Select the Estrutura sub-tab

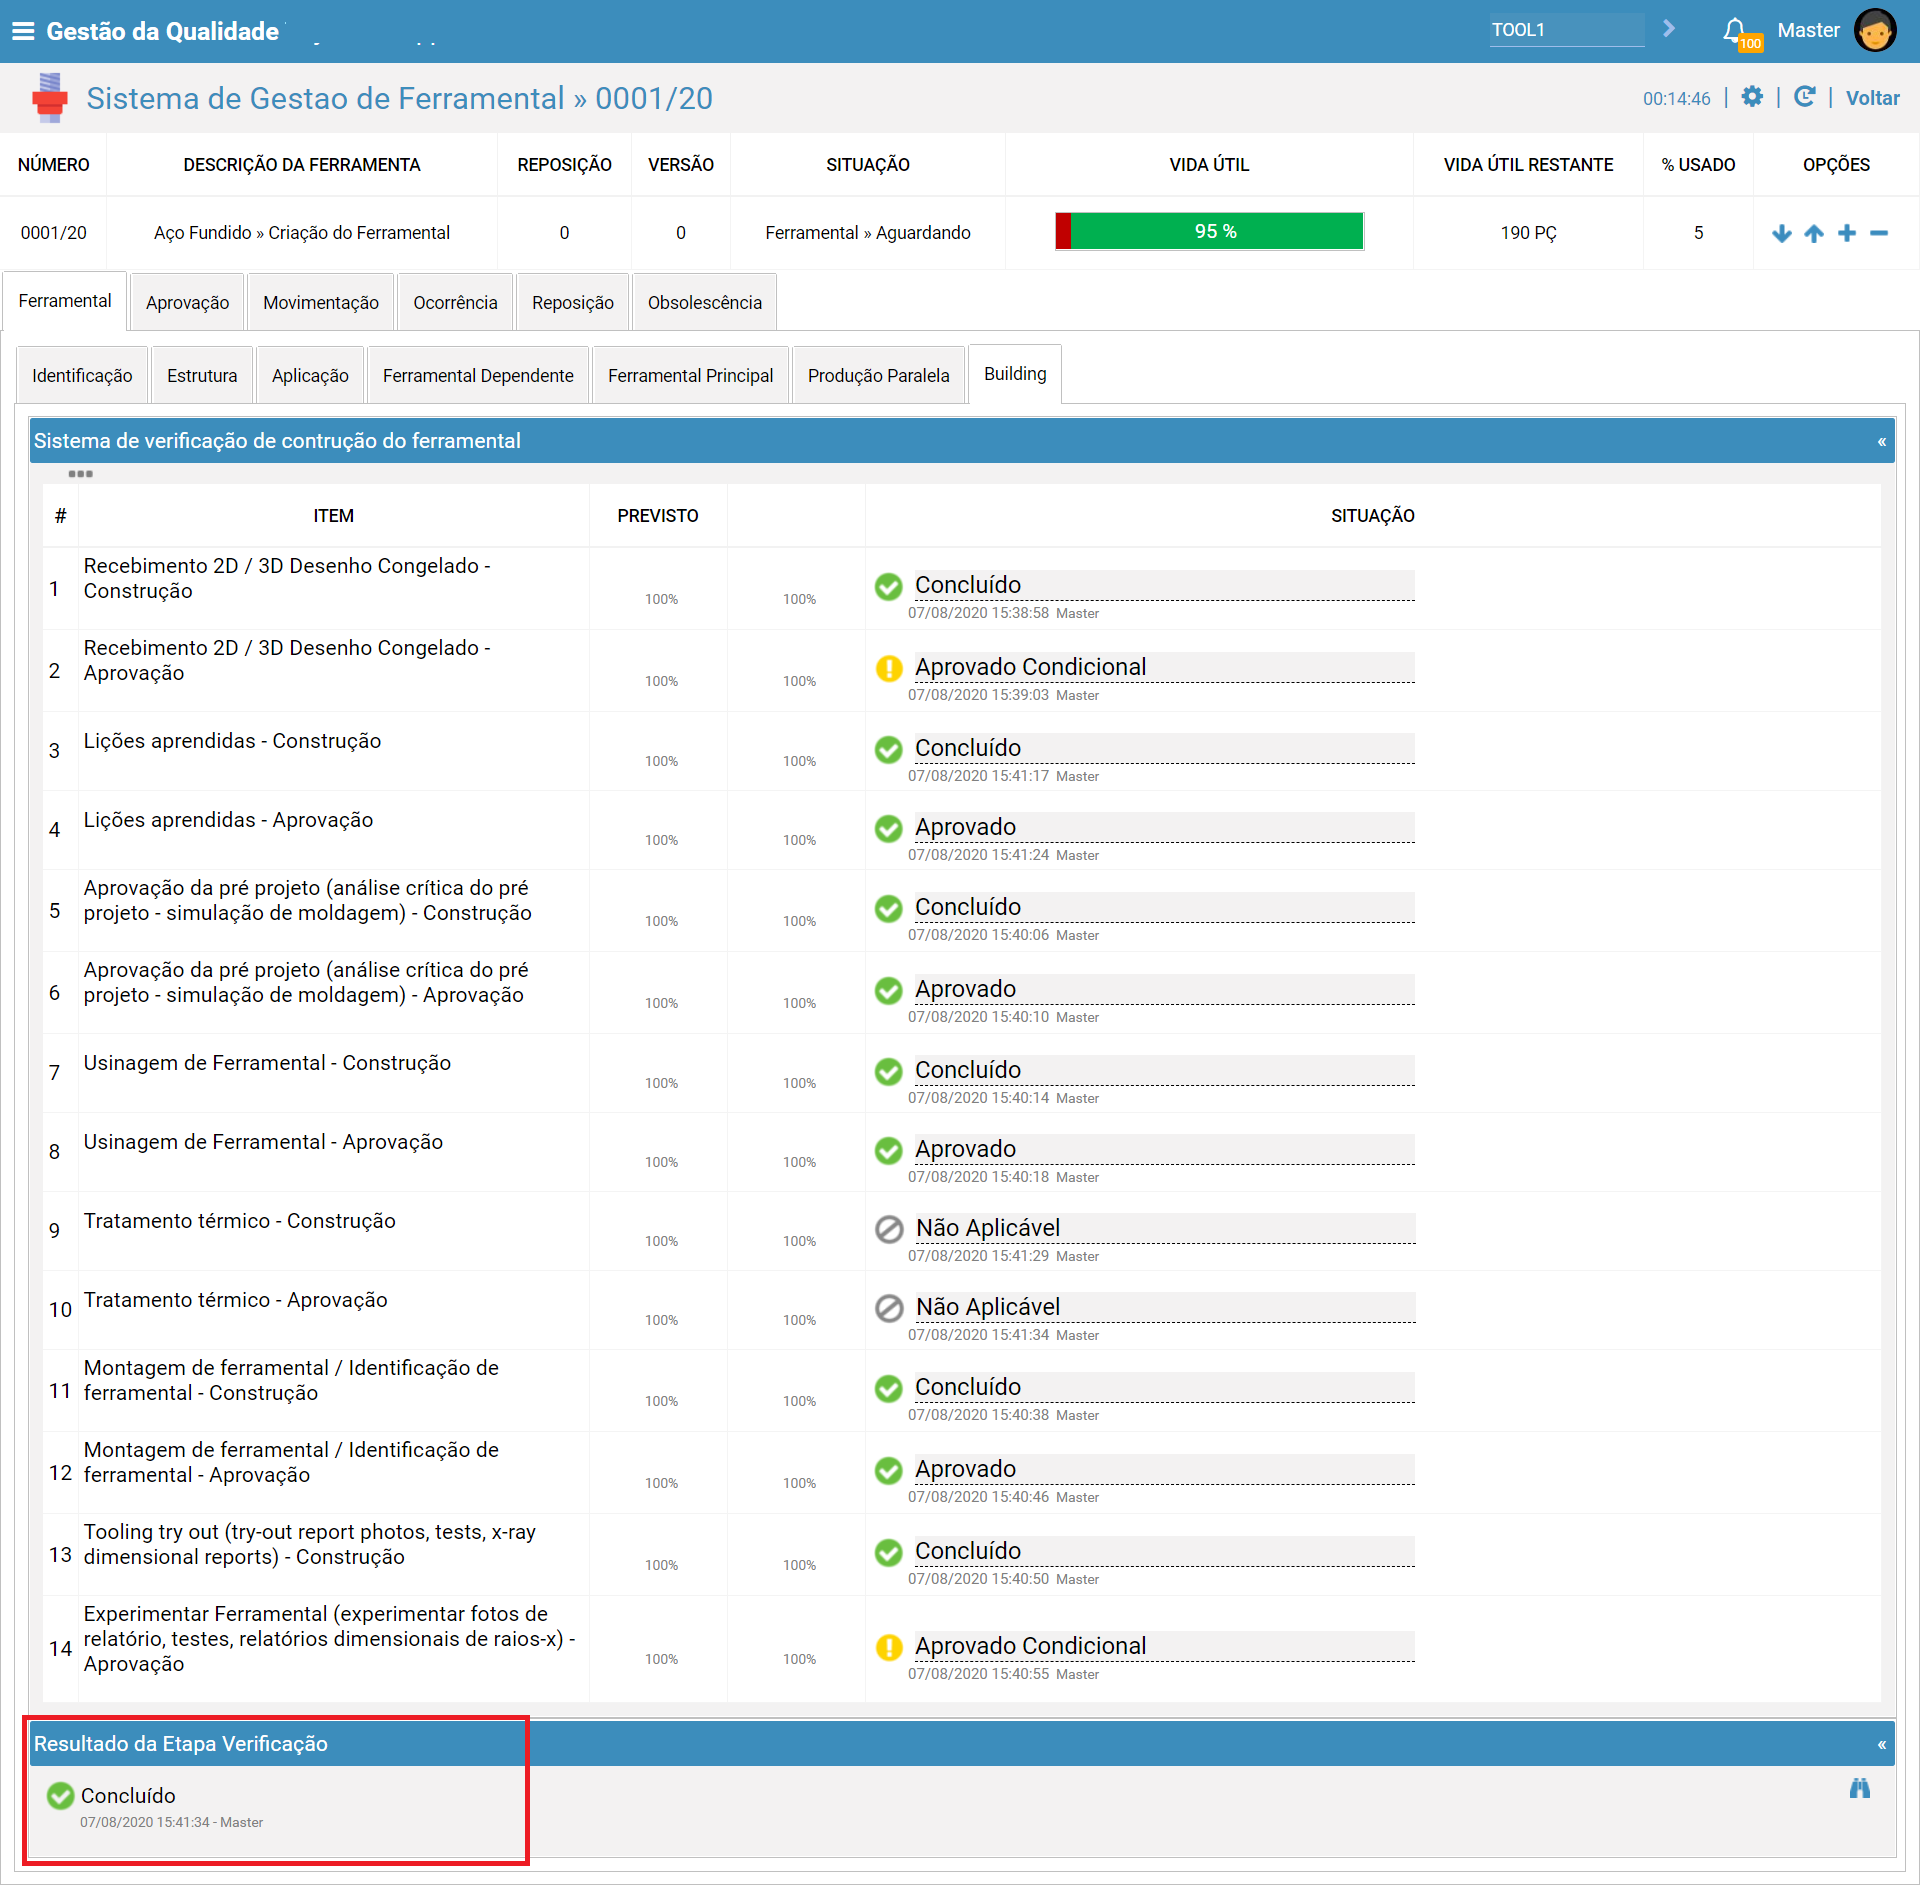click(202, 376)
